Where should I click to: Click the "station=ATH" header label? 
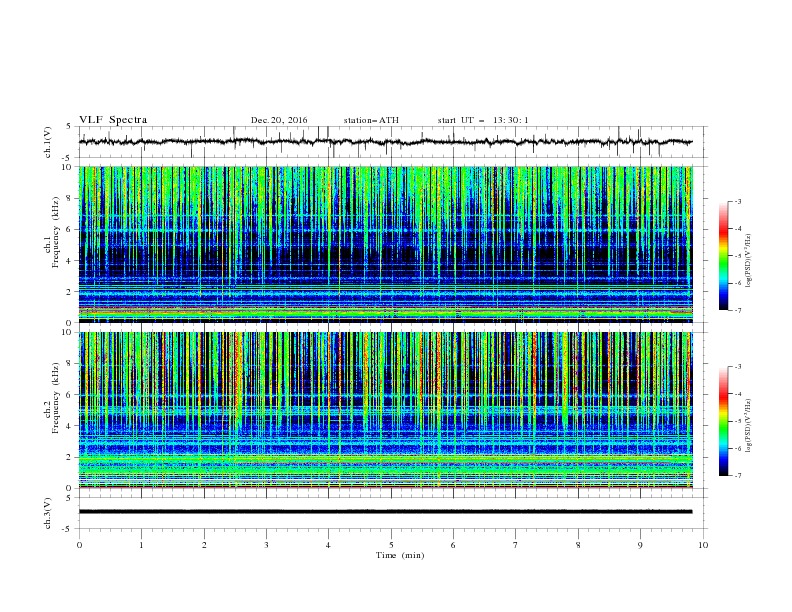(x=371, y=120)
